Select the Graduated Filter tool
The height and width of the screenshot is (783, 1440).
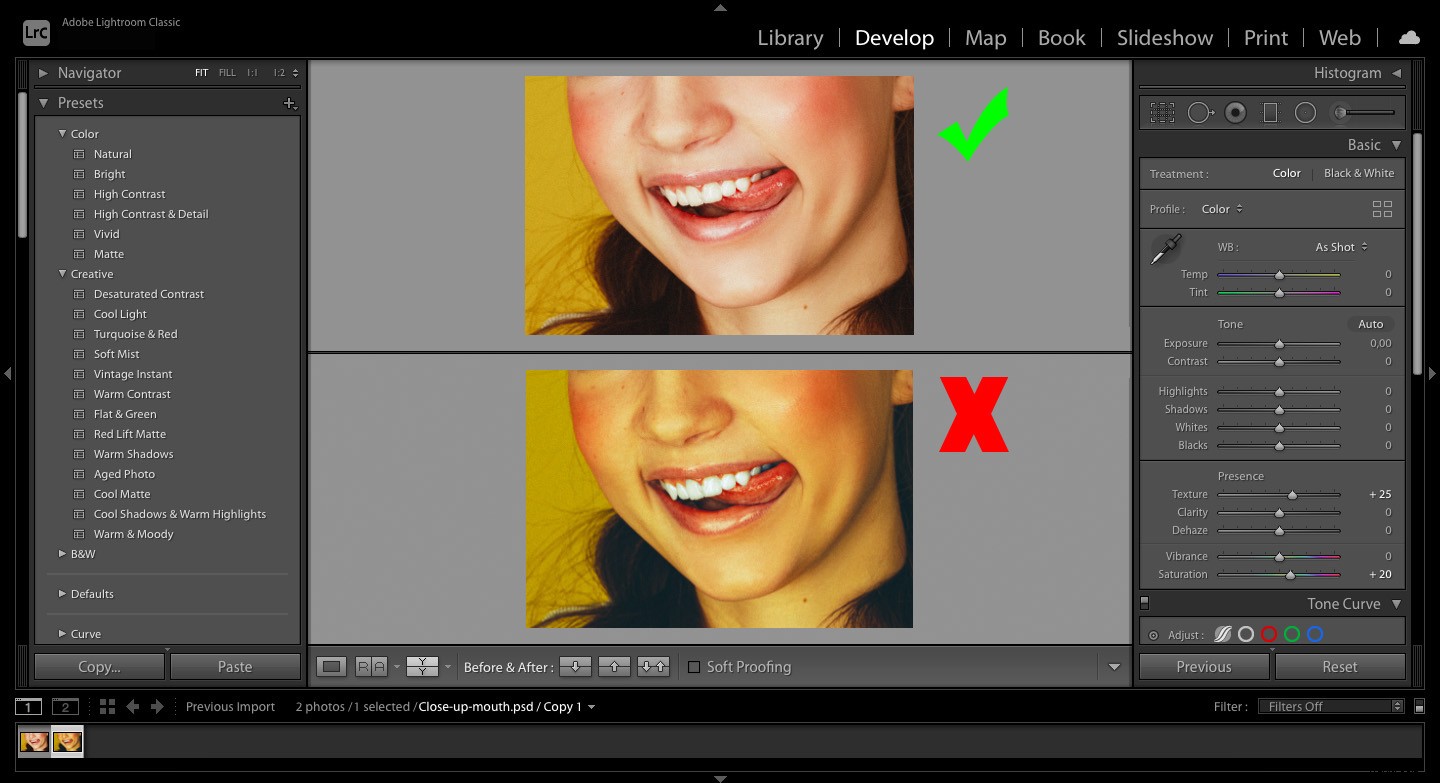tap(1270, 112)
